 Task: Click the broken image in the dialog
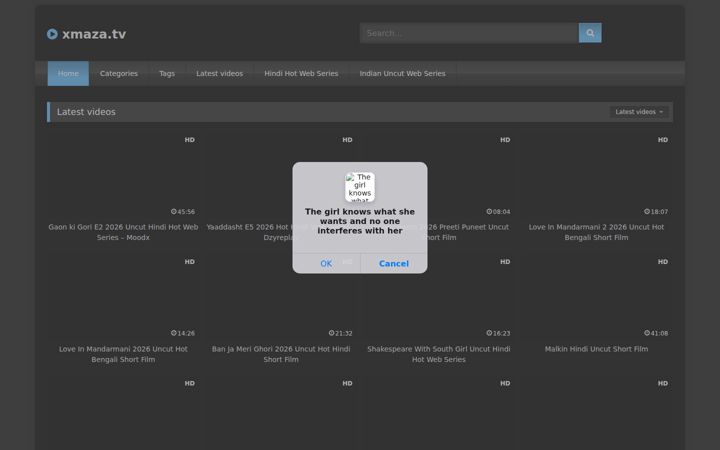coord(360,187)
